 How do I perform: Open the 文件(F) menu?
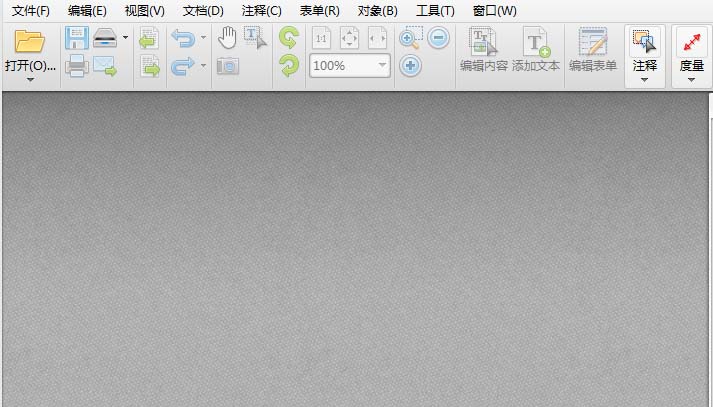tap(30, 11)
